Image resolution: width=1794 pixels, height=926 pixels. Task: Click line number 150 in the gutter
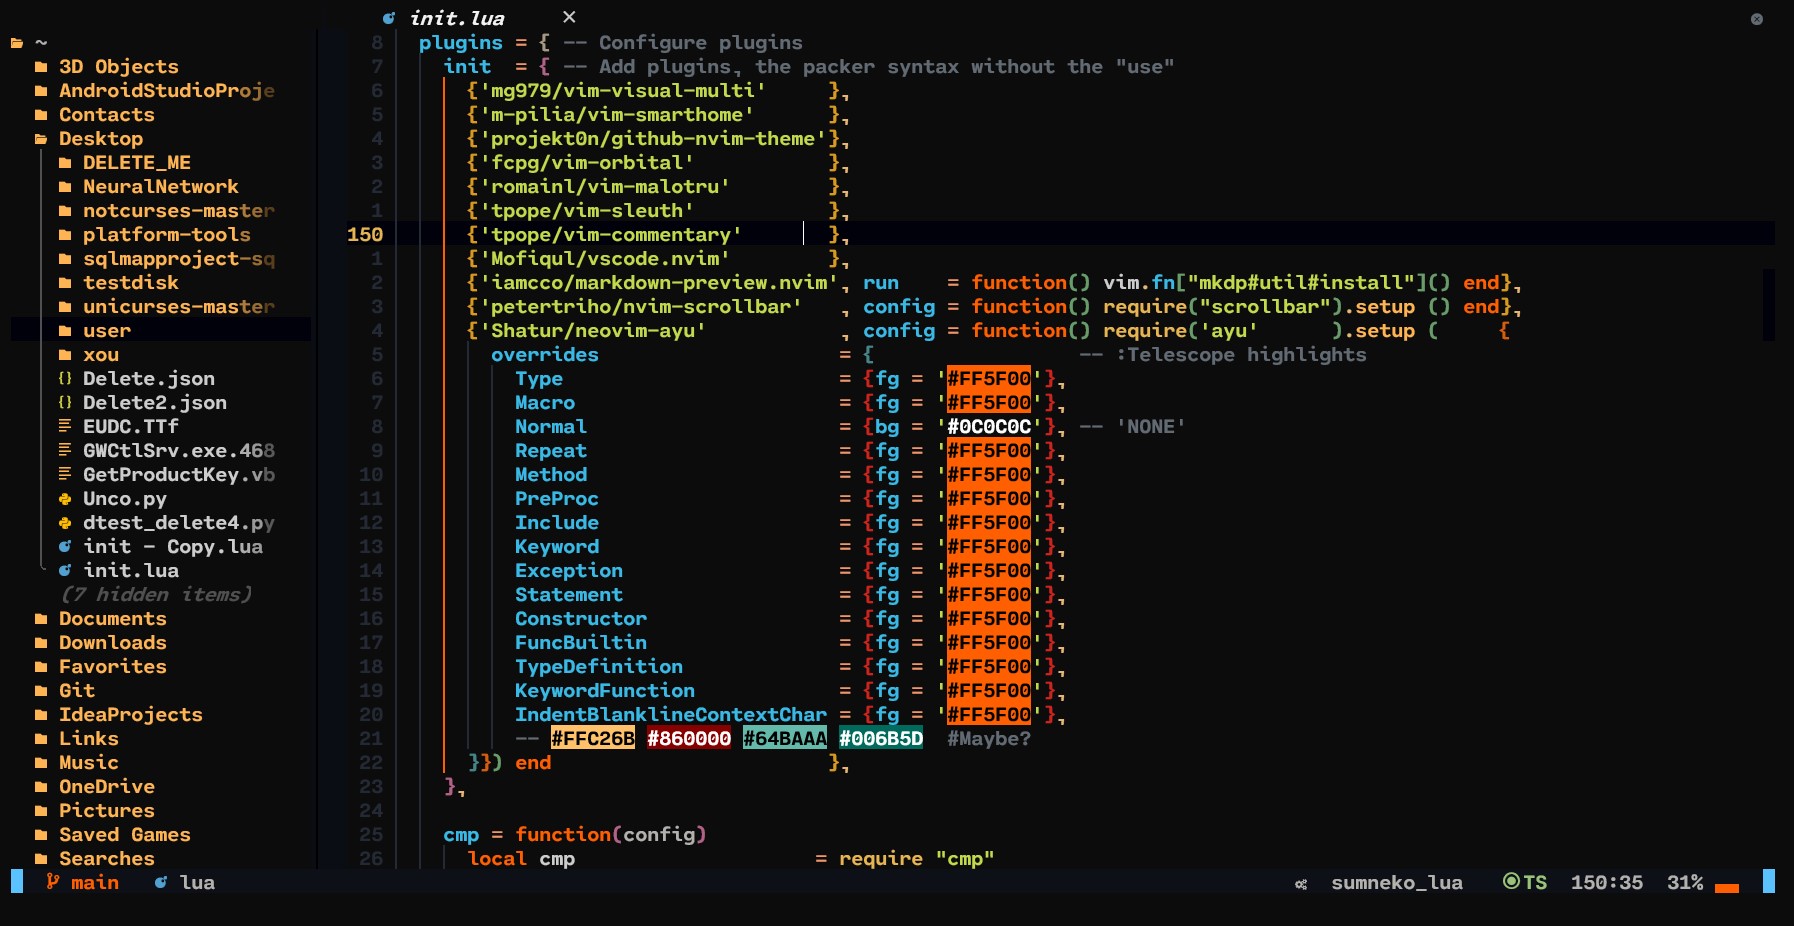point(365,234)
